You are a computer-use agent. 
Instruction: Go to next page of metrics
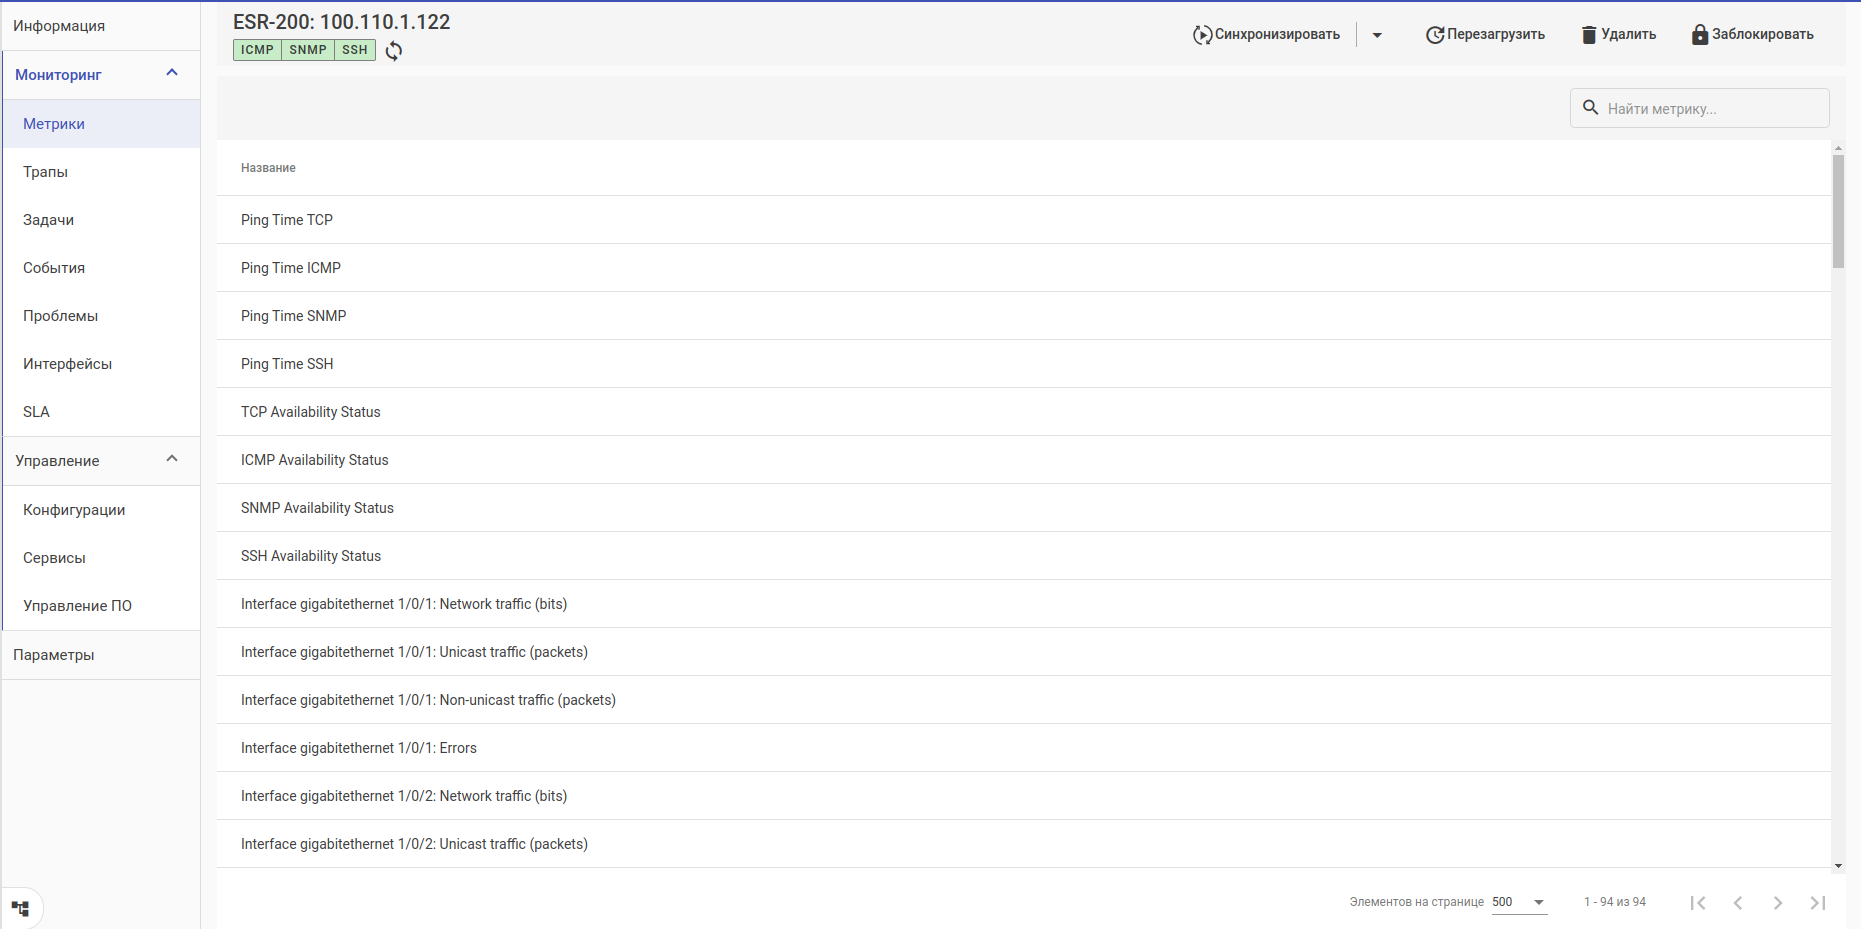coord(1778,903)
